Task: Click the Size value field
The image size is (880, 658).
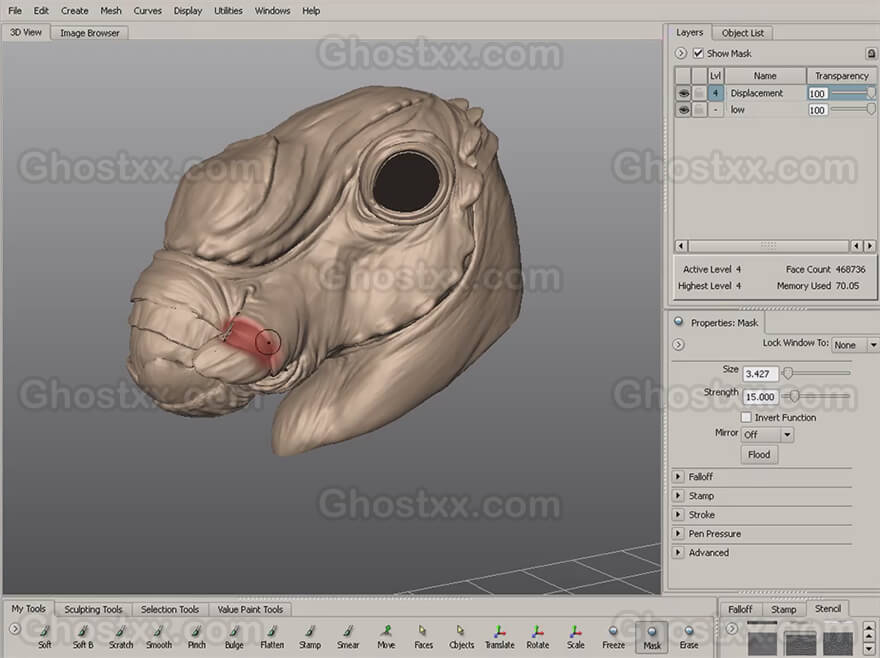Action: point(760,374)
